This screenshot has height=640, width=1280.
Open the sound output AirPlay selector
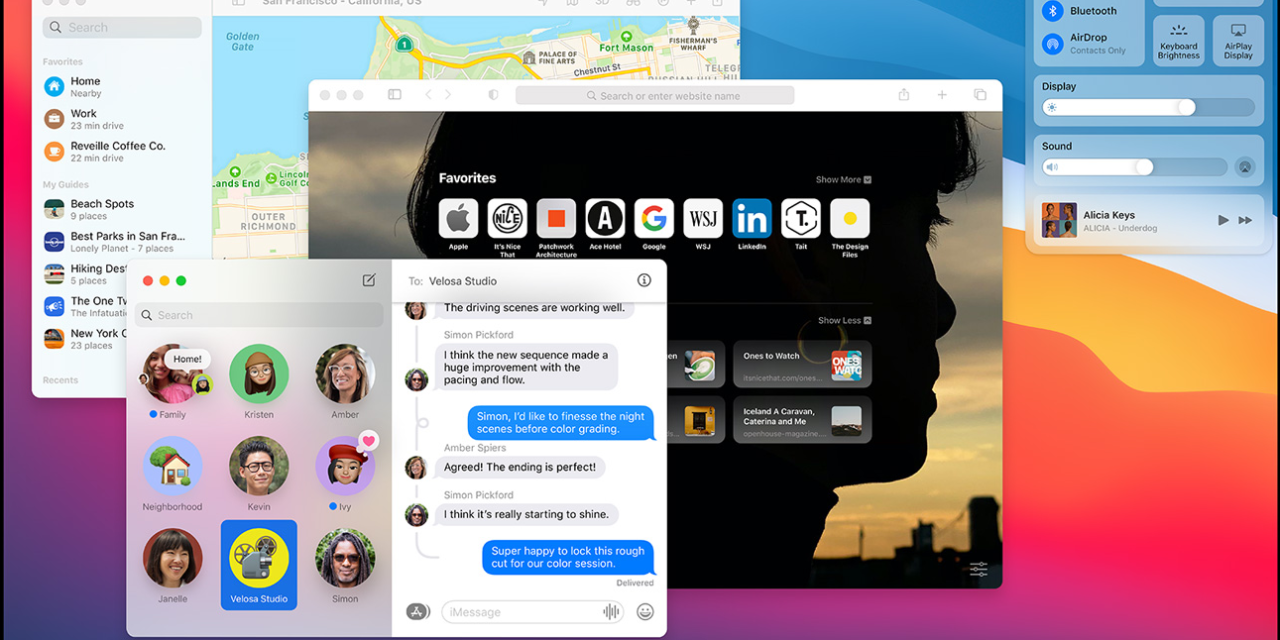point(1244,168)
